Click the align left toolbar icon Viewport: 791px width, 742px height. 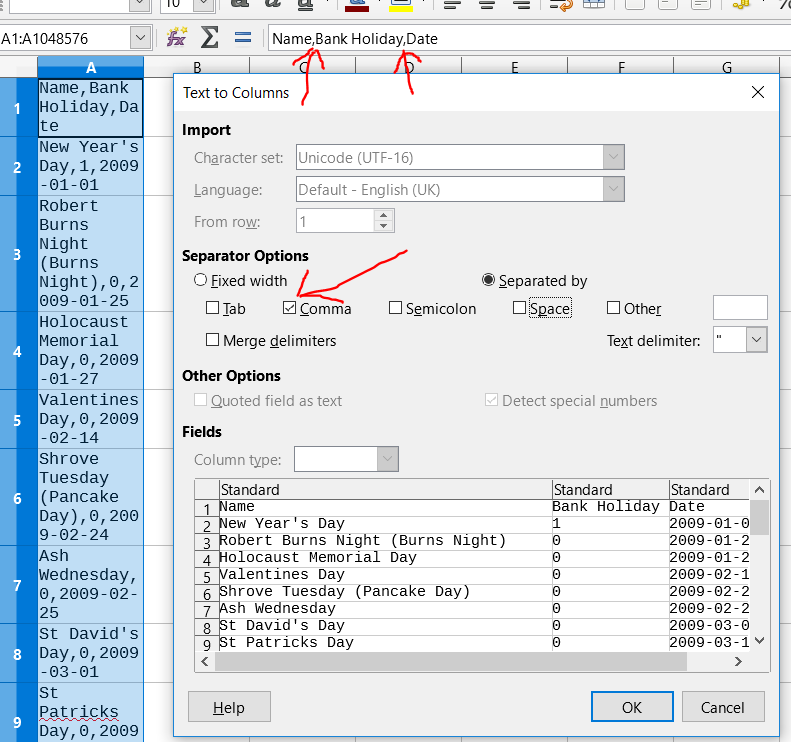(x=452, y=4)
